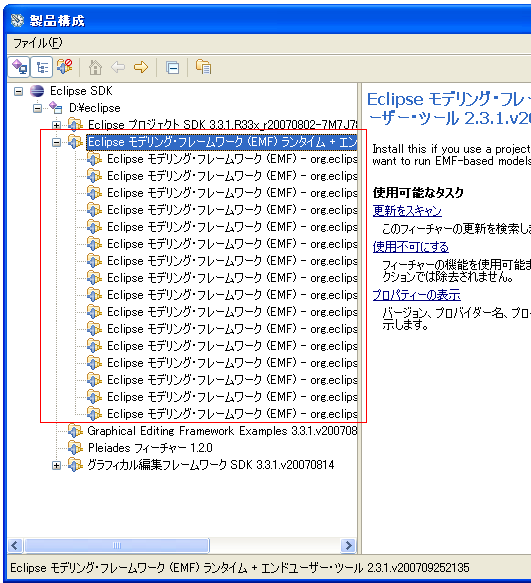Click the selected EMF ランタイム feature icon

tap(75, 142)
